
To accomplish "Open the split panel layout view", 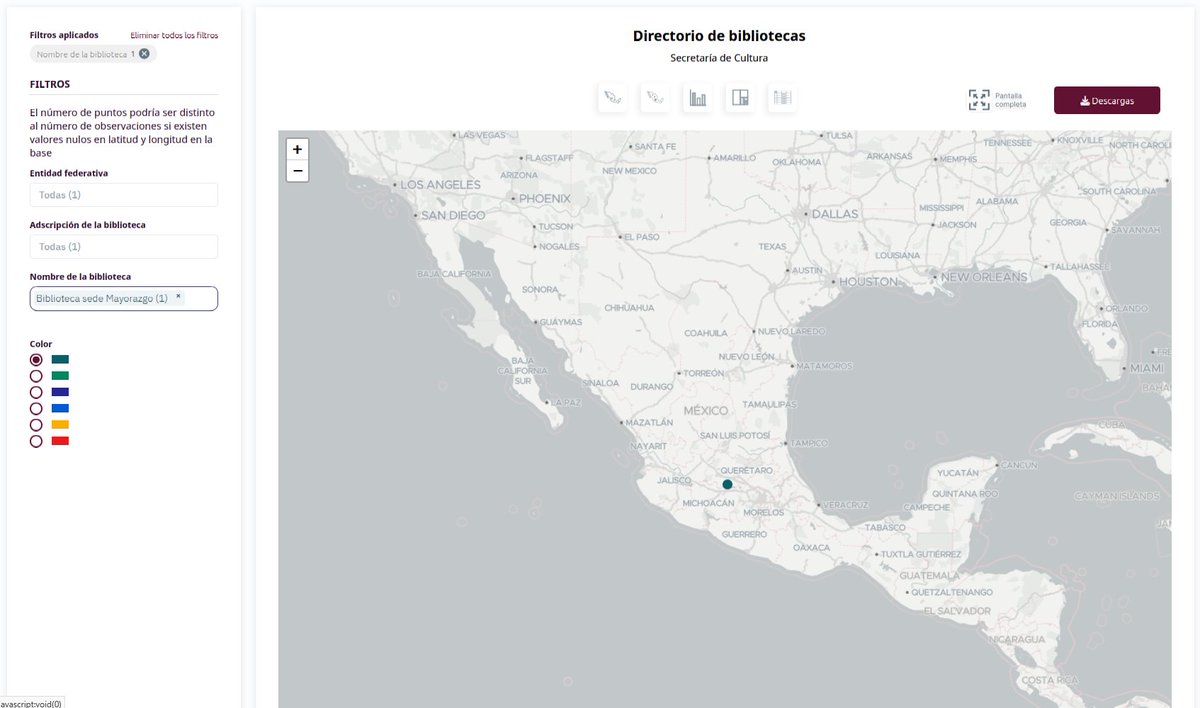I will (739, 97).
